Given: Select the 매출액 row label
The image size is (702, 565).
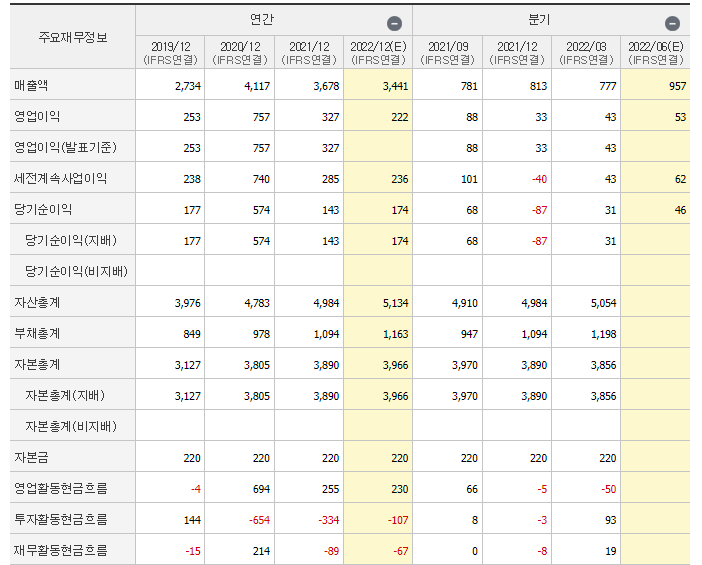Looking at the screenshot, I should [x=31, y=85].
